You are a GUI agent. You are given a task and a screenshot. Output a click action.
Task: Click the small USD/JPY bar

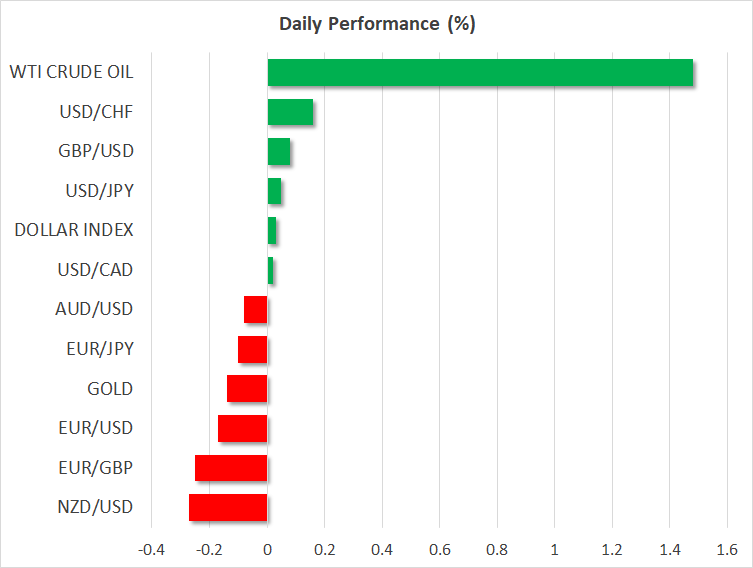pyautogui.click(x=274, y=191)
